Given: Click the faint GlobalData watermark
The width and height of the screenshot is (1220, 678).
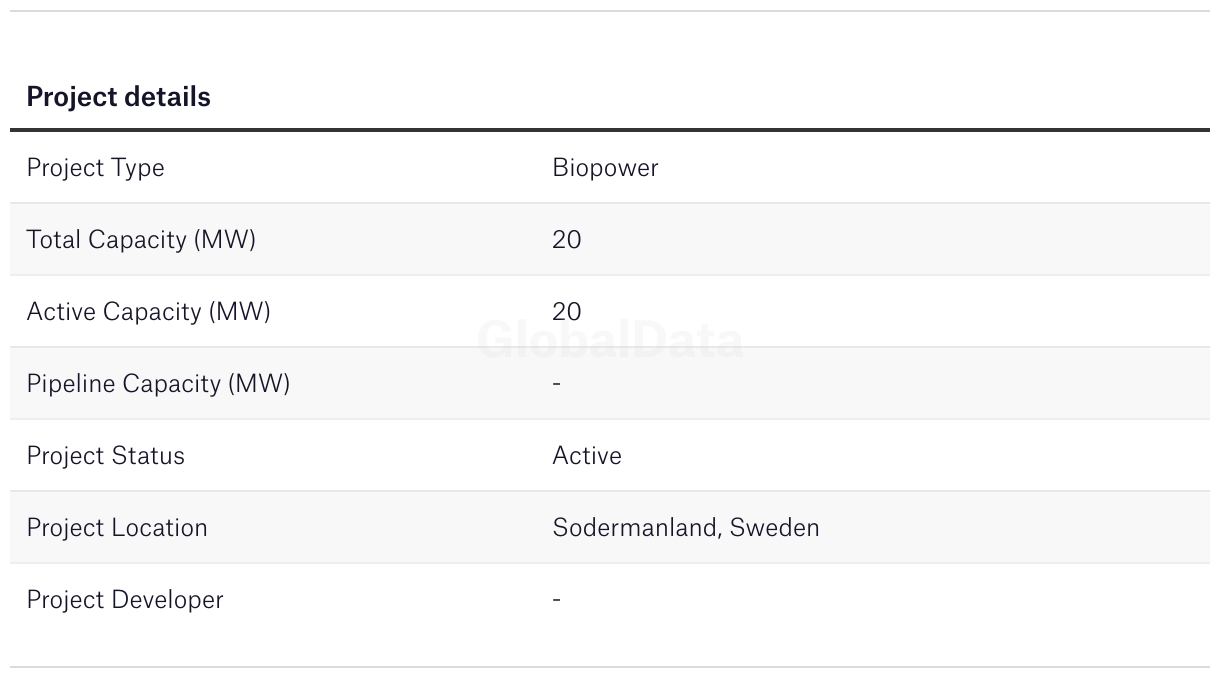Looking at the screenshot, I should click(x=610, y=341).
